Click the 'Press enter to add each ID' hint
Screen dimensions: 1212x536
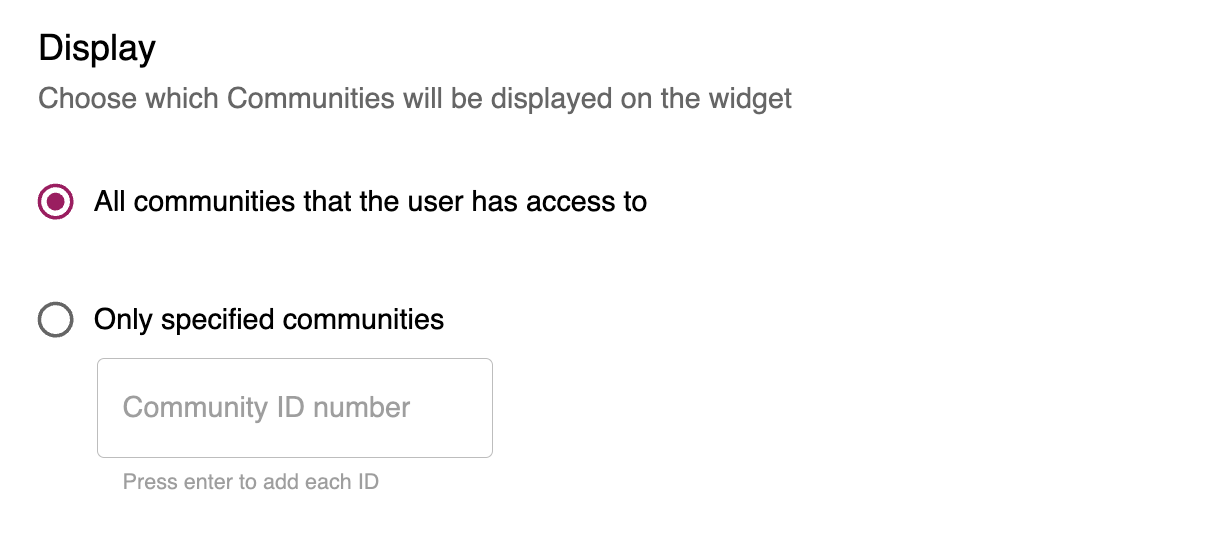tap(250, 482)
